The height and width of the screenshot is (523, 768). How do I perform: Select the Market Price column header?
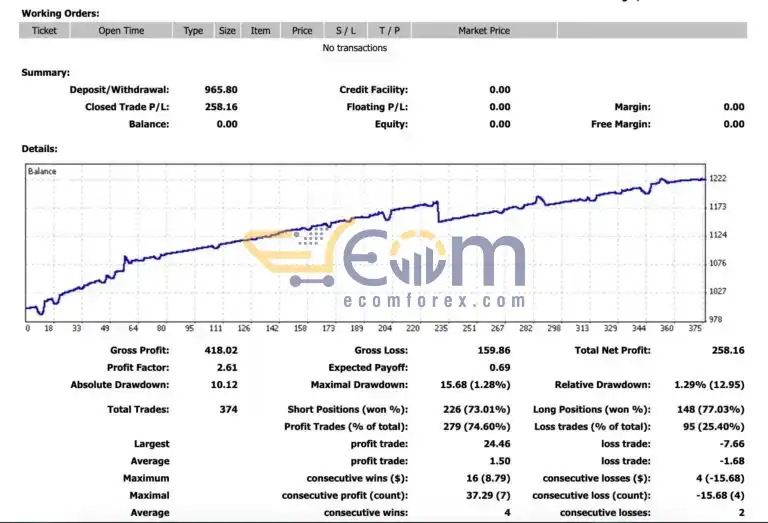484,30
